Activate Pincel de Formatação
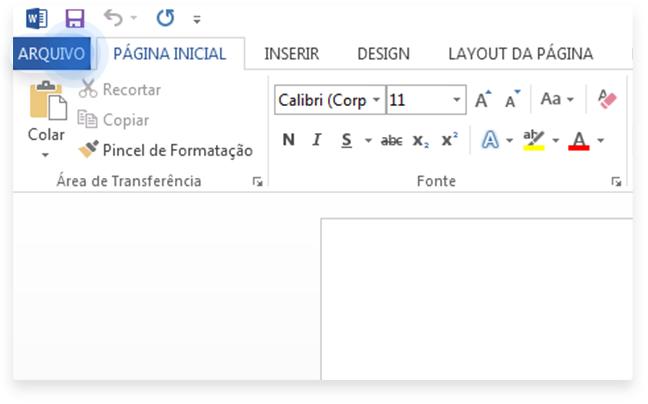Image resolution: width=648 pixels, height=404 pixels. (x=166, y=150)
